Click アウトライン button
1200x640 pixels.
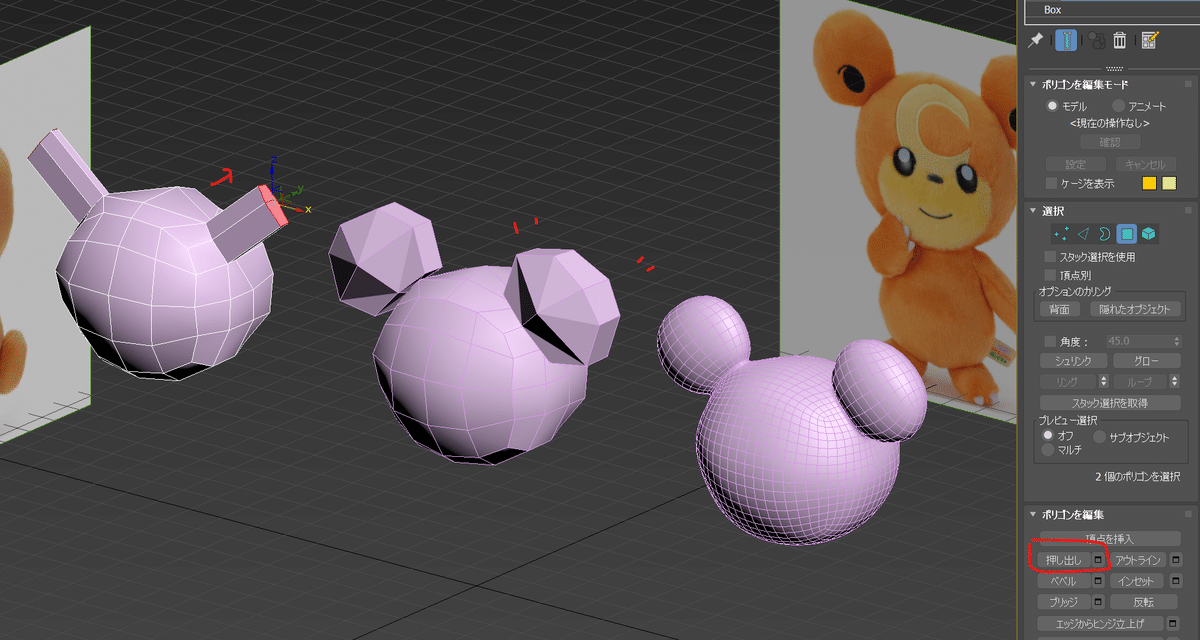pos(1139,559)
